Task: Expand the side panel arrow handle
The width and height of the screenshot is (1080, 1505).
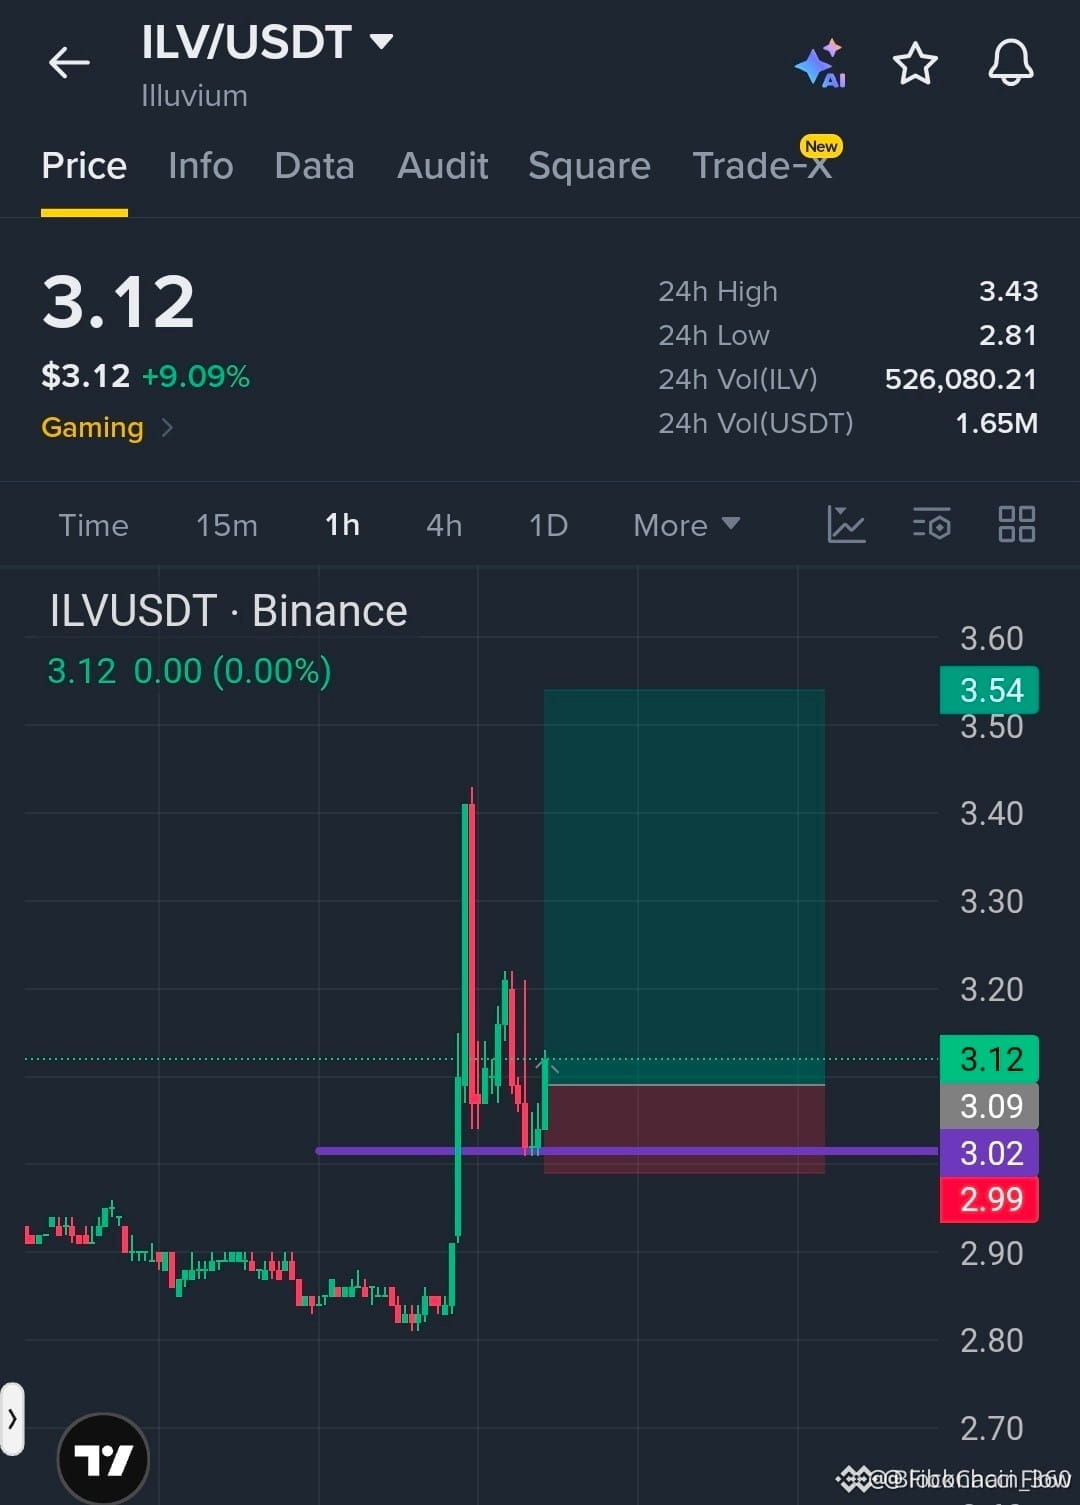Action: [x=12, y=1418]
